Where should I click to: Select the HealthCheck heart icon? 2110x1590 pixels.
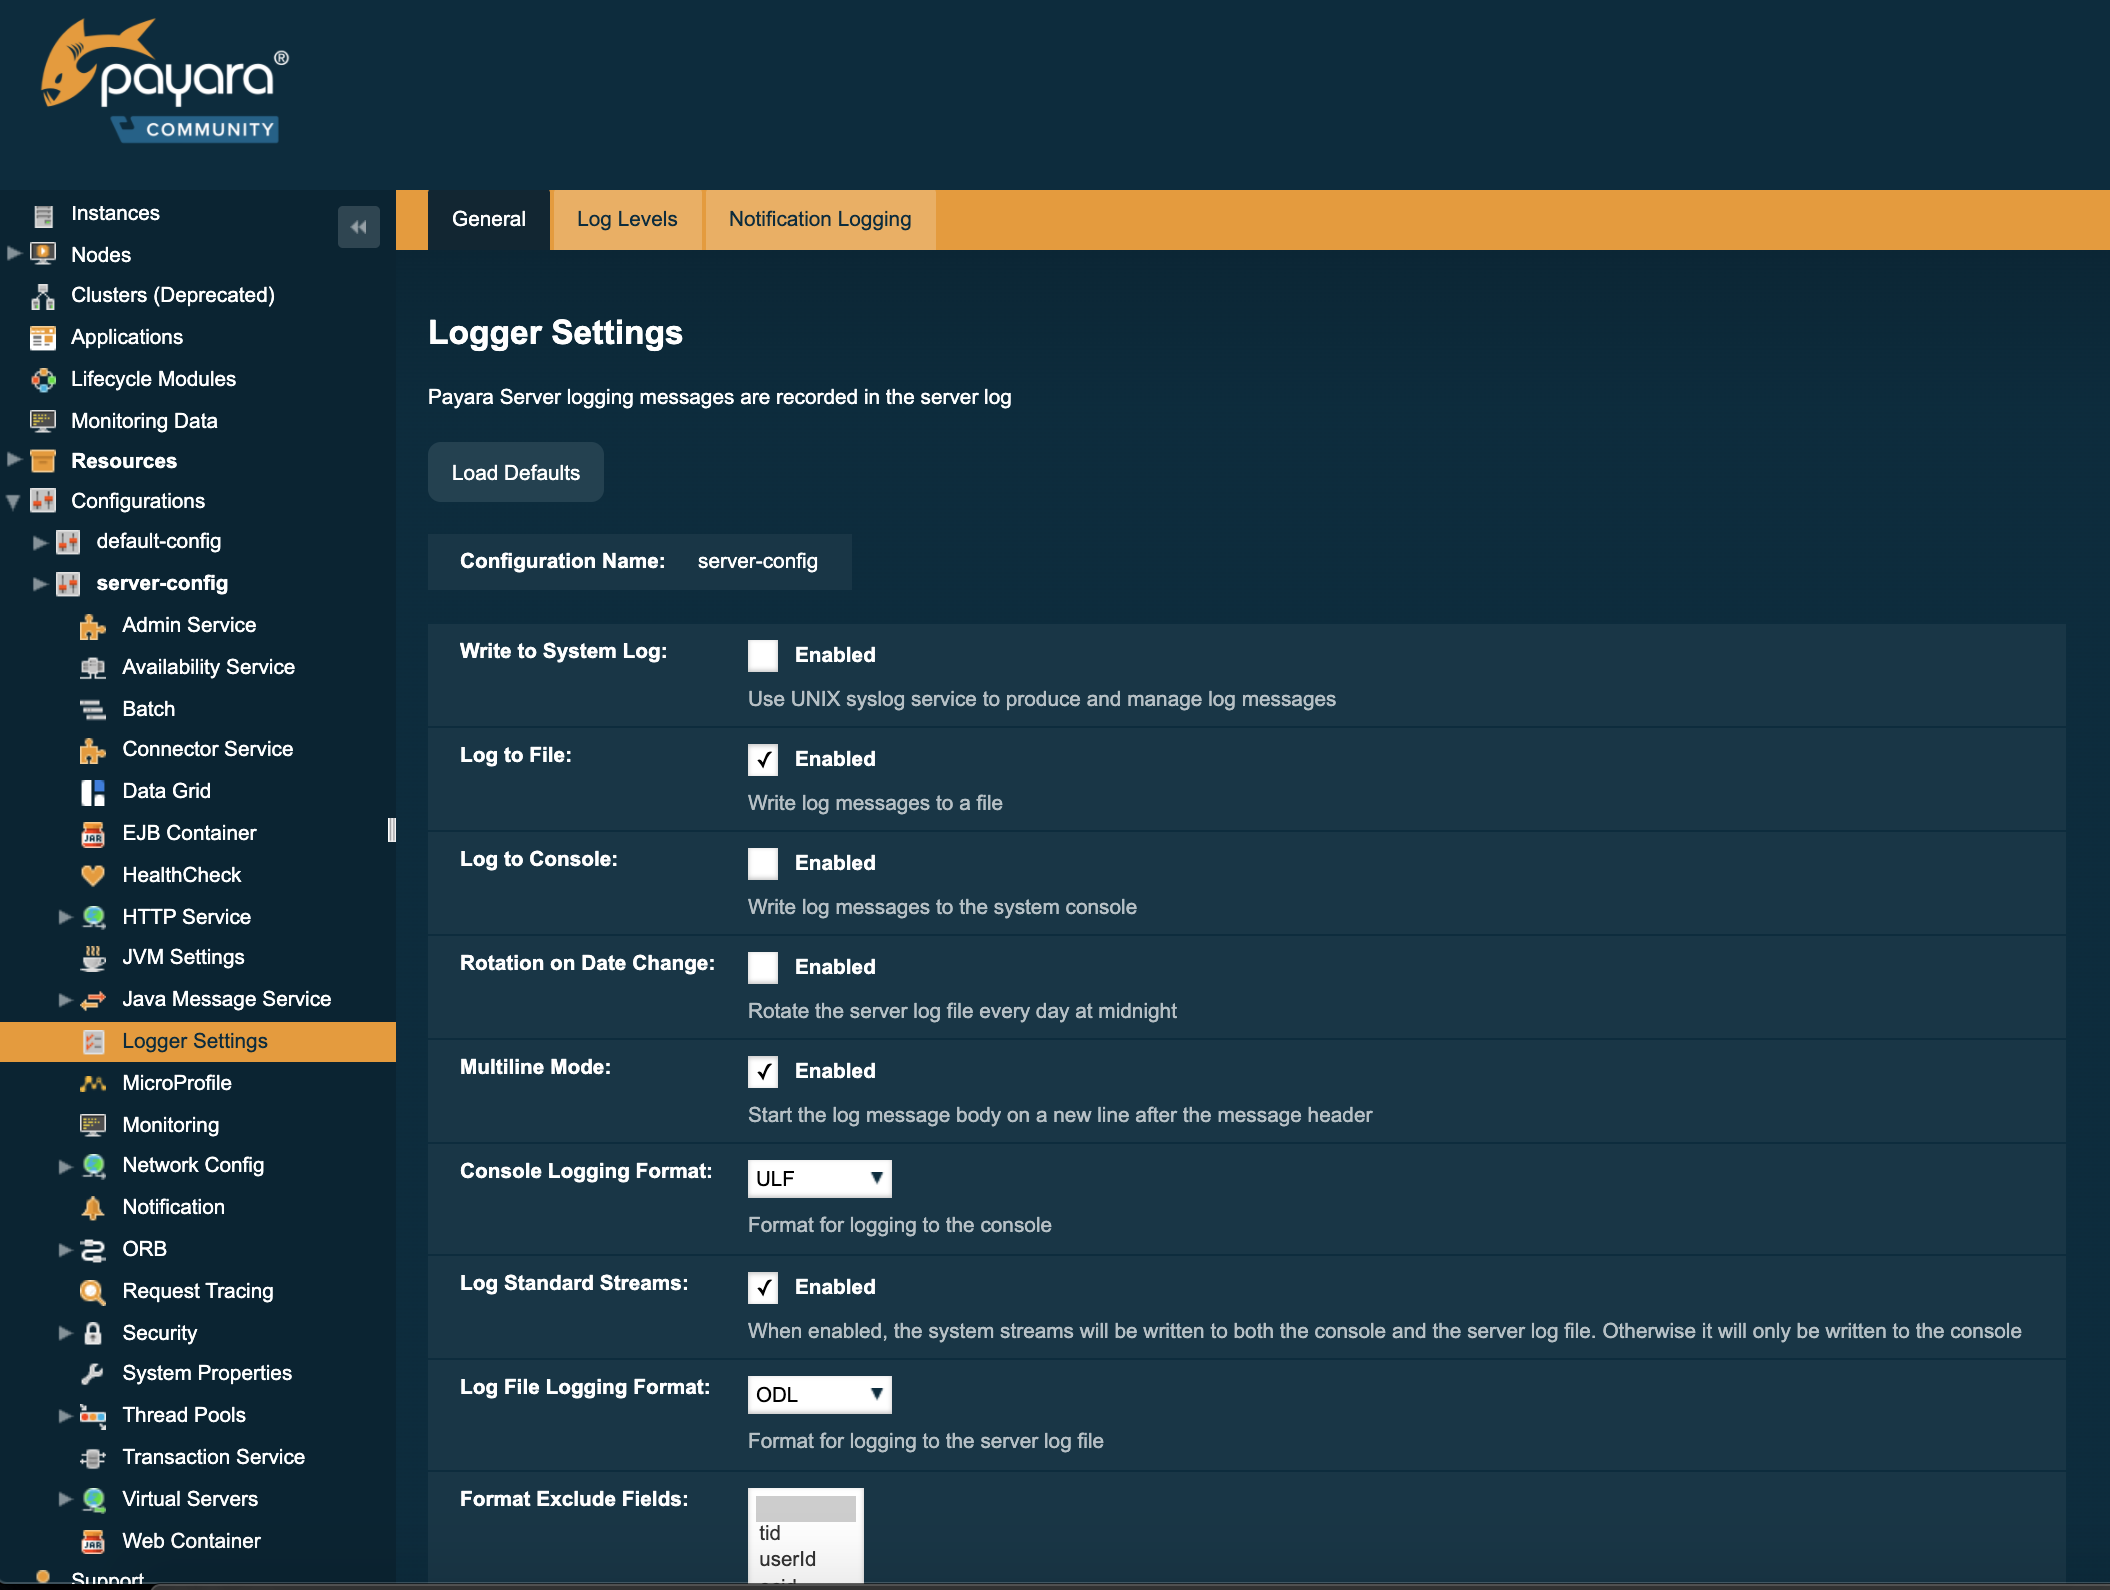click(x=93, y=875)
